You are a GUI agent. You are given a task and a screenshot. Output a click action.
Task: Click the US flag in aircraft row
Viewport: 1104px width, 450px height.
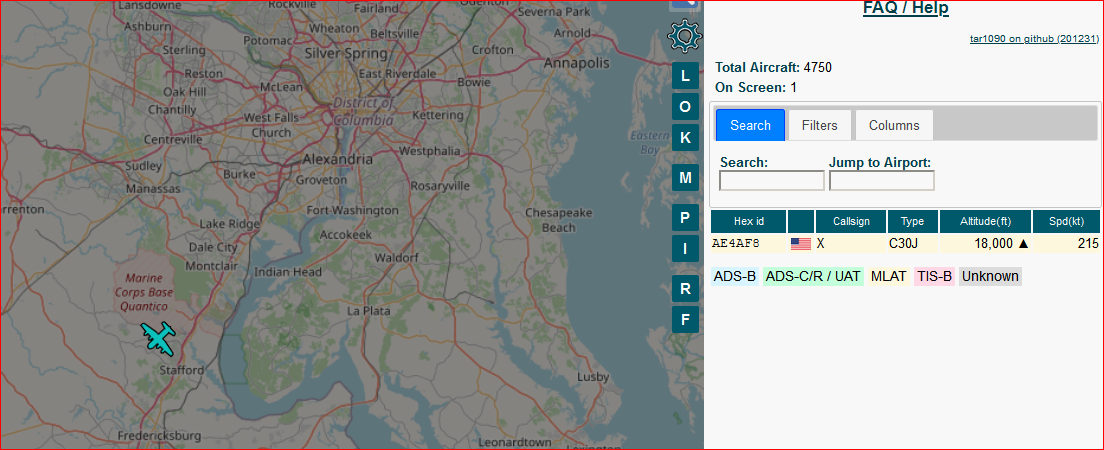801,244
